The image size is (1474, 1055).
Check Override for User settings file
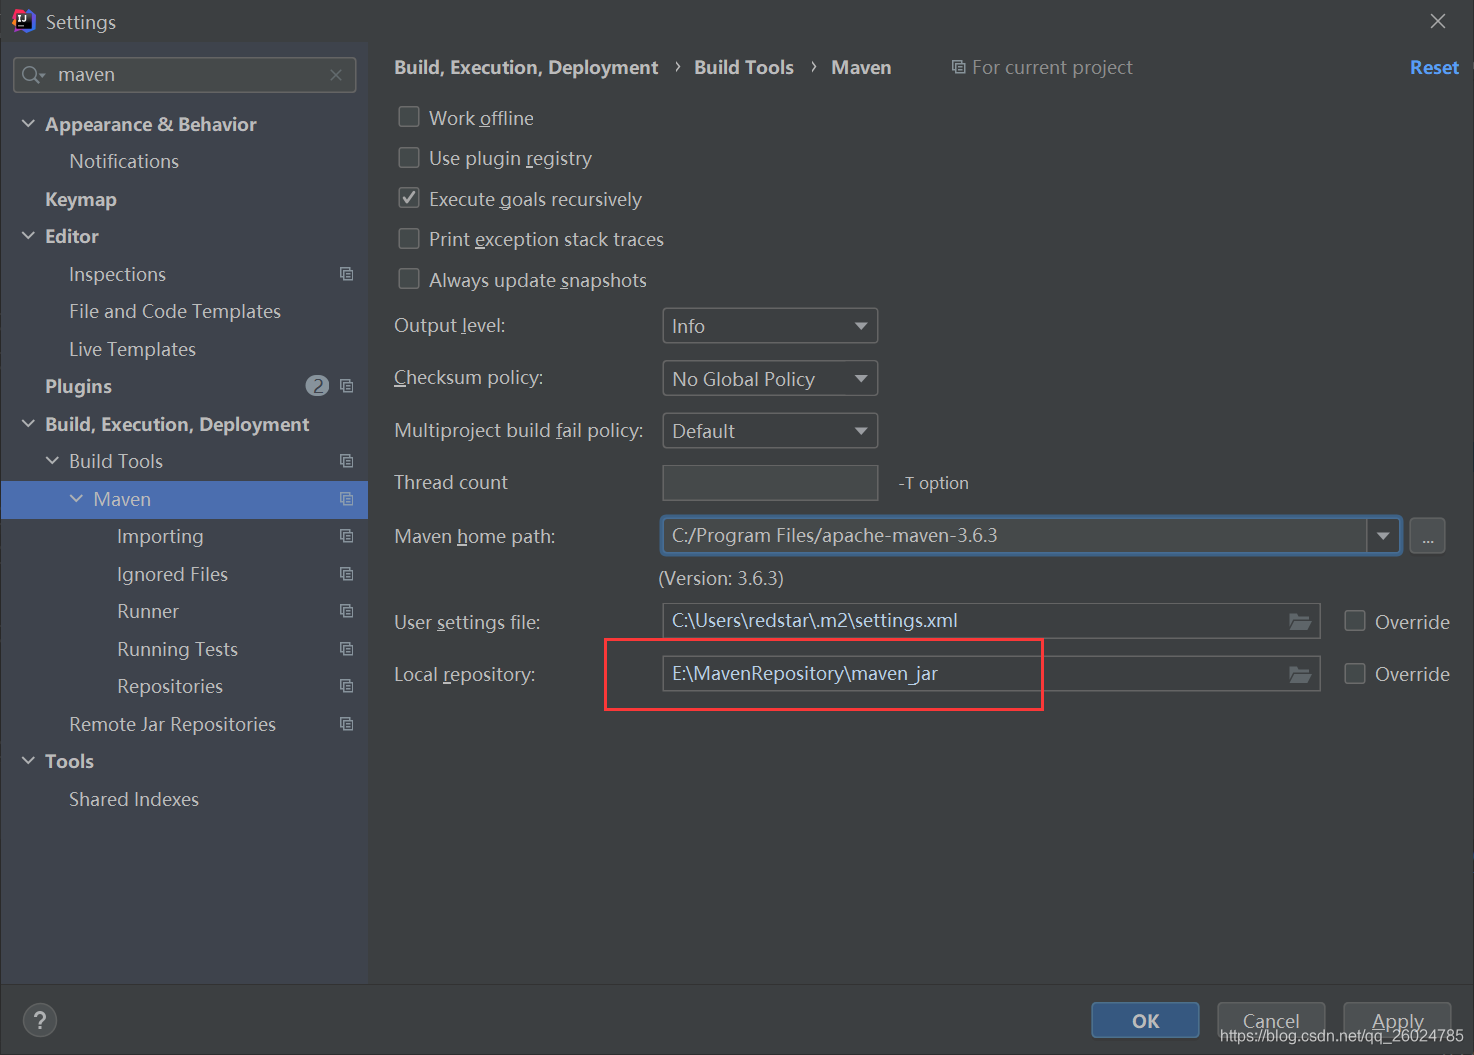pyautogui.click(x=1355, y=621)
